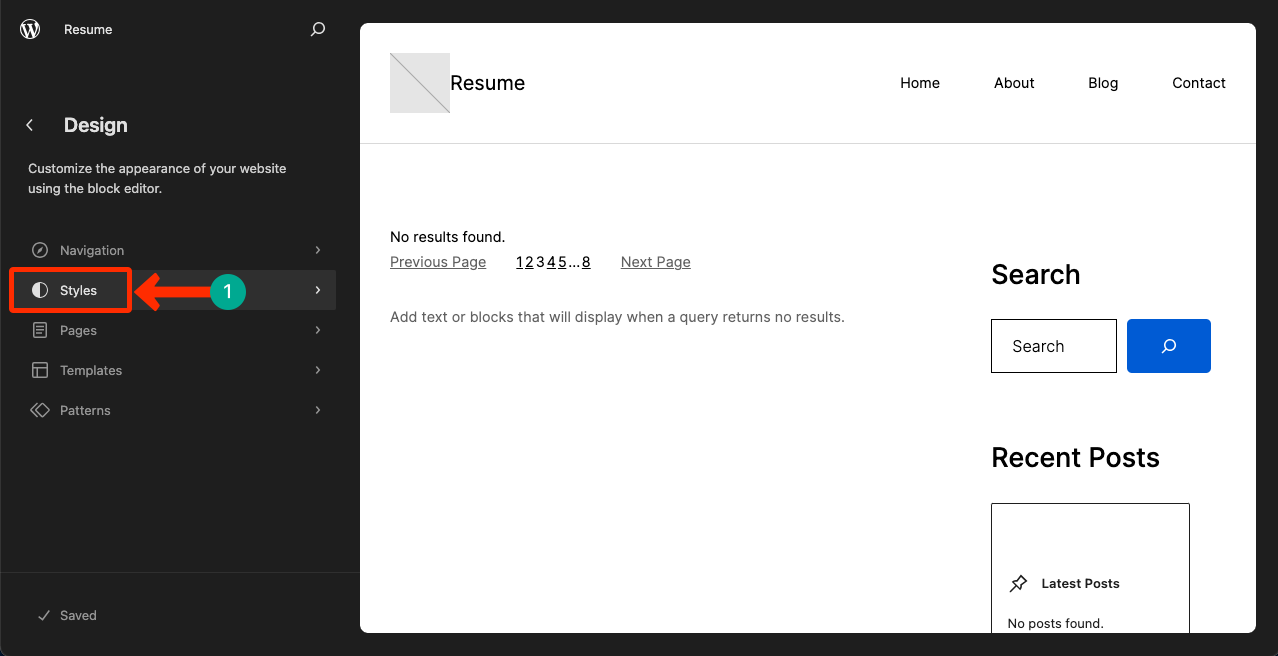
Task: Expand Templates using its right chevron
Action: click(x=318, y=370)
